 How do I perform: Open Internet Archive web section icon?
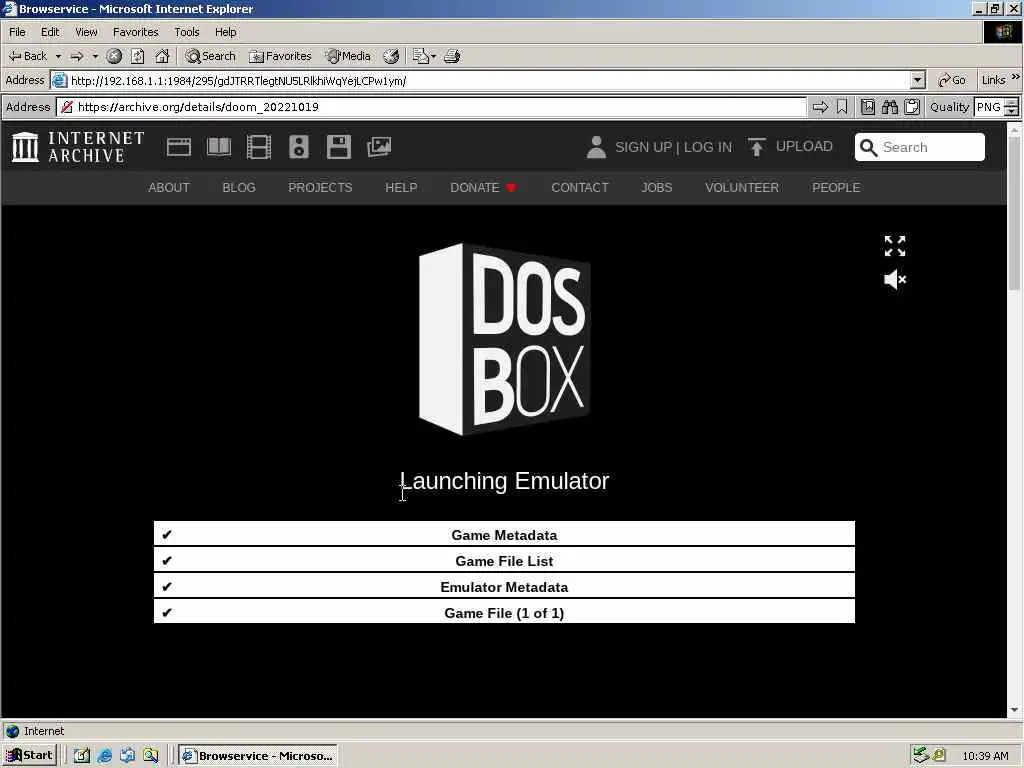[179, 147]
